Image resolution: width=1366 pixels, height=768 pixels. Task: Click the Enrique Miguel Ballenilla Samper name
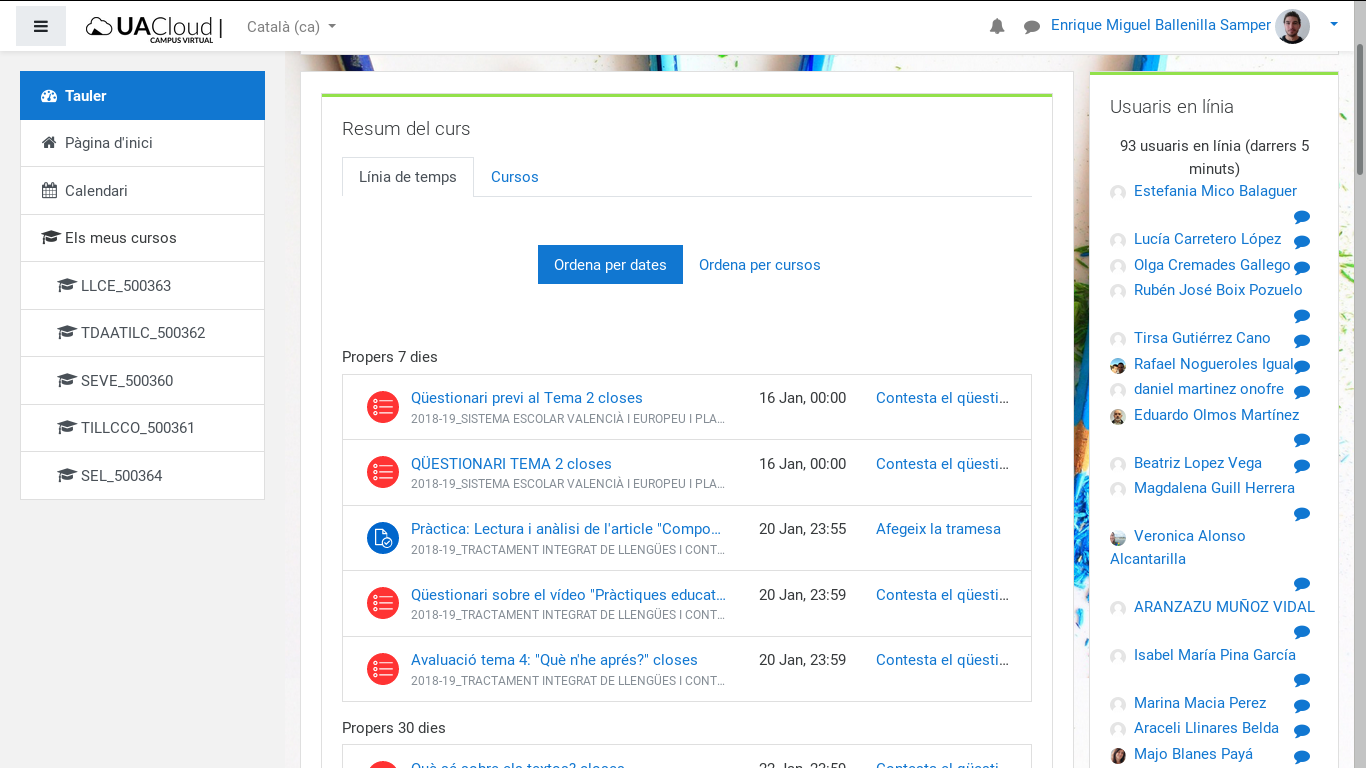[1160, 25]
